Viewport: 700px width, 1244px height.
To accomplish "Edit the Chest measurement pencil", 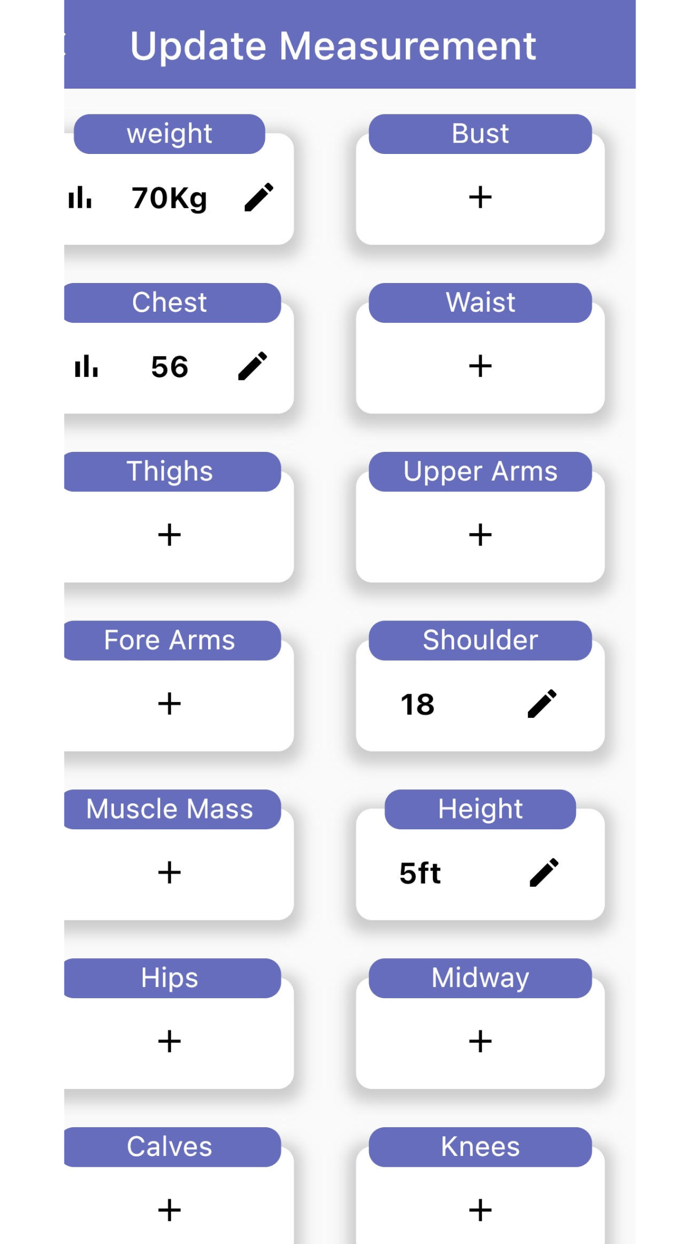I will pyautogui.click(x=253, y=367).
